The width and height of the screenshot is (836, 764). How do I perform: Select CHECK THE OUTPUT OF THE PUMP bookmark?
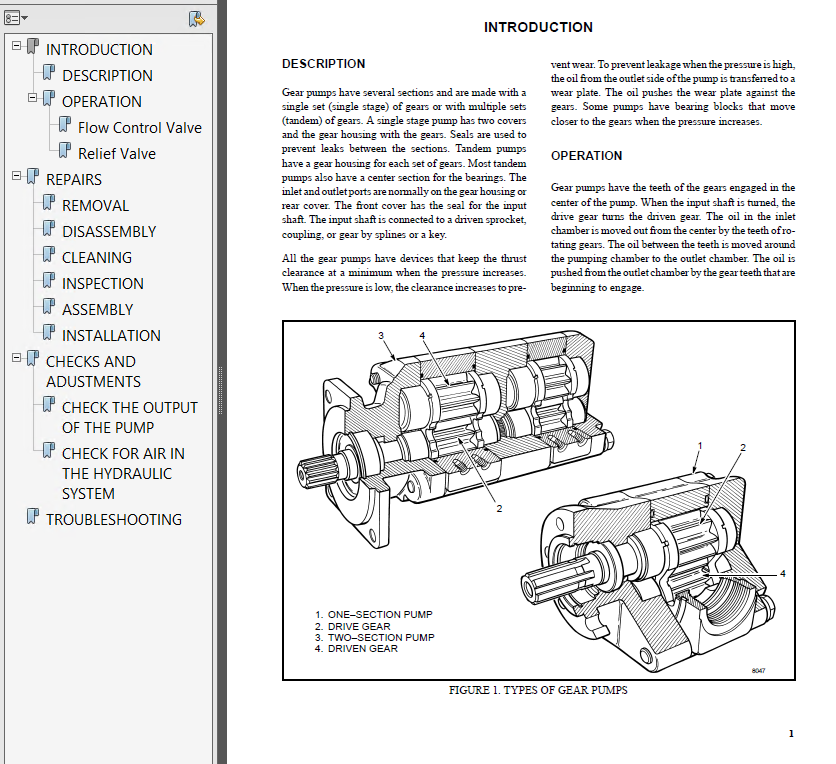130,417
